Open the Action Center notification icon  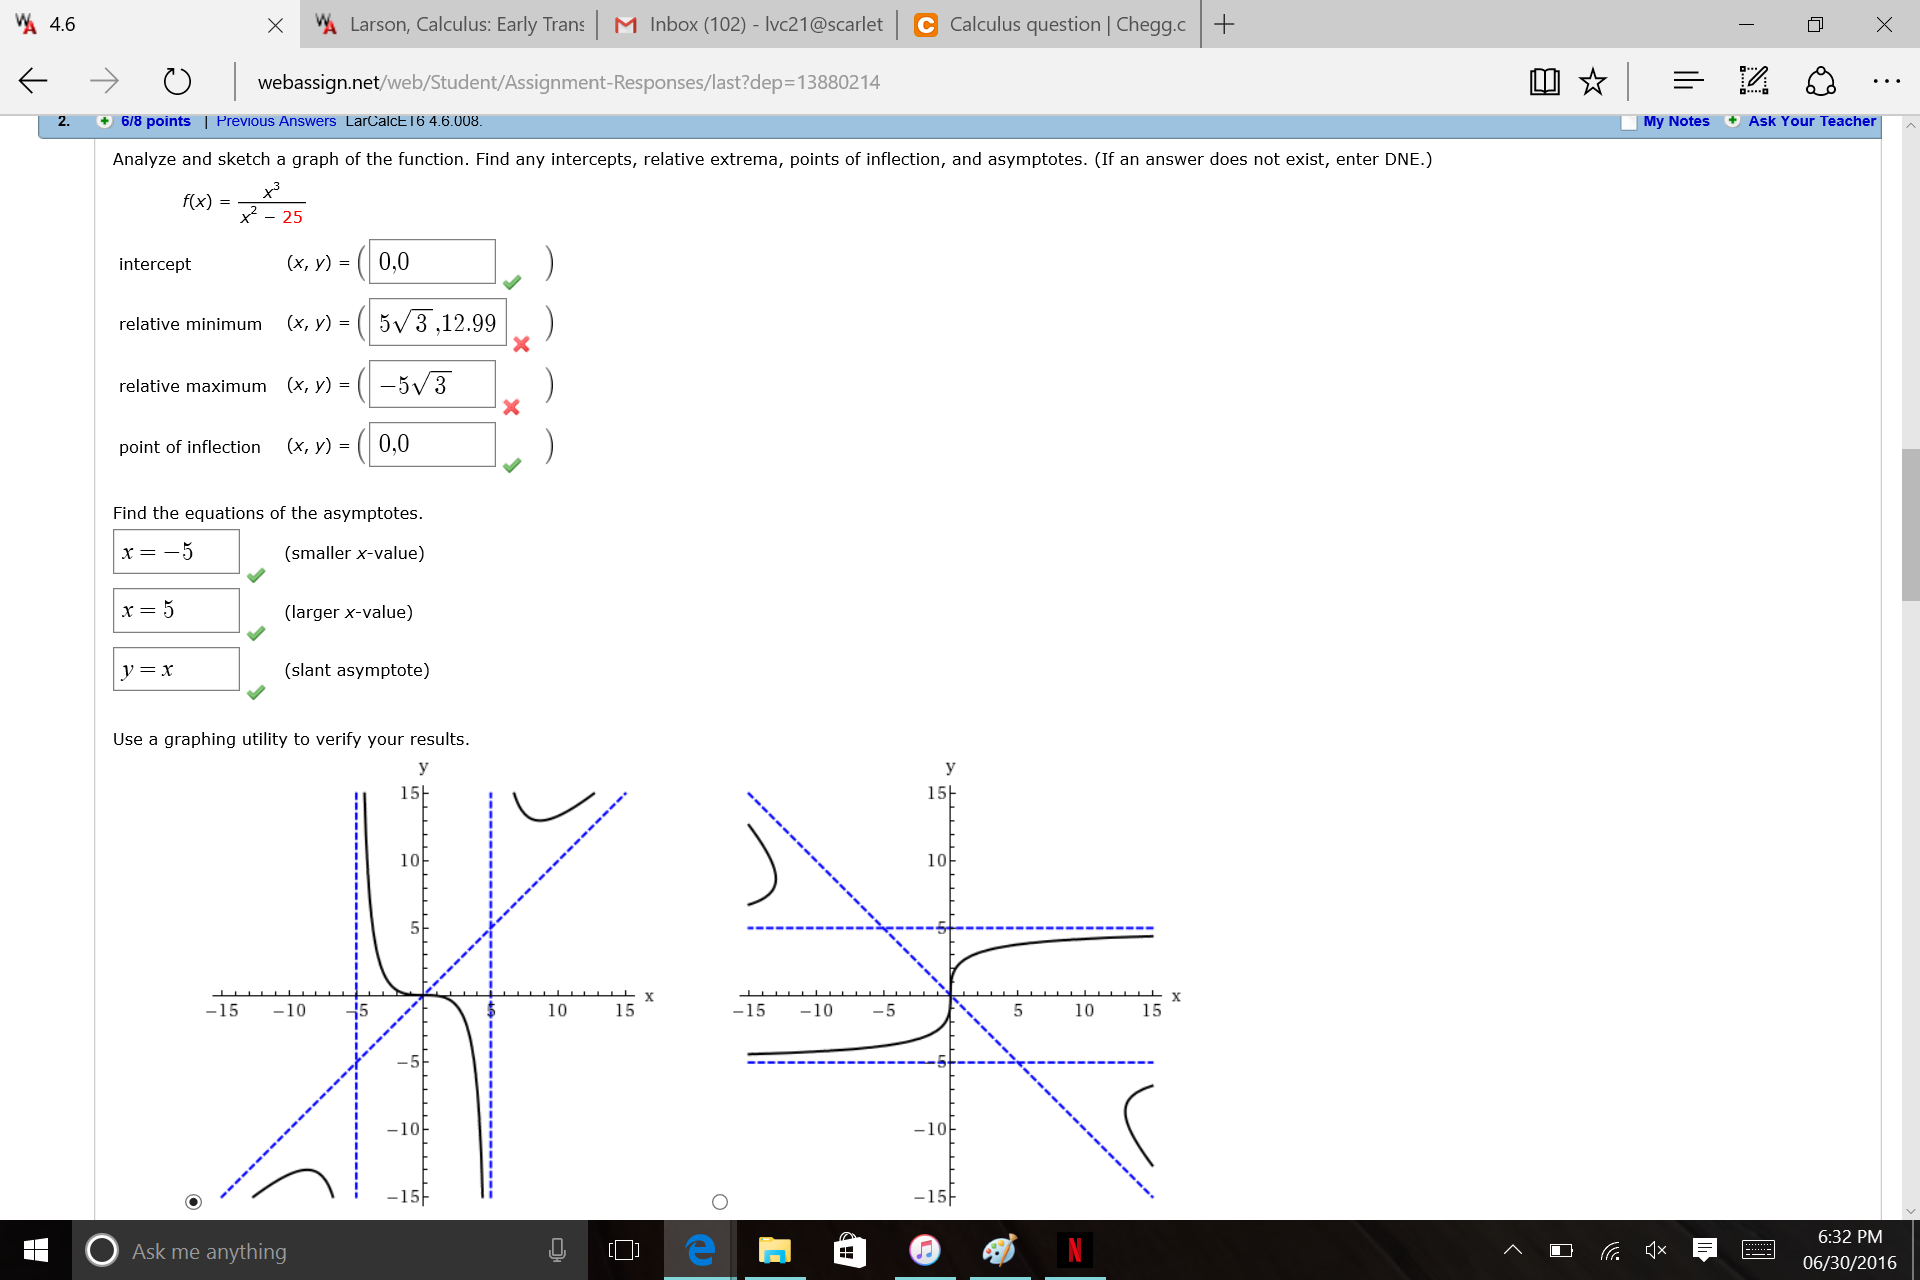click(1705, 1249)
